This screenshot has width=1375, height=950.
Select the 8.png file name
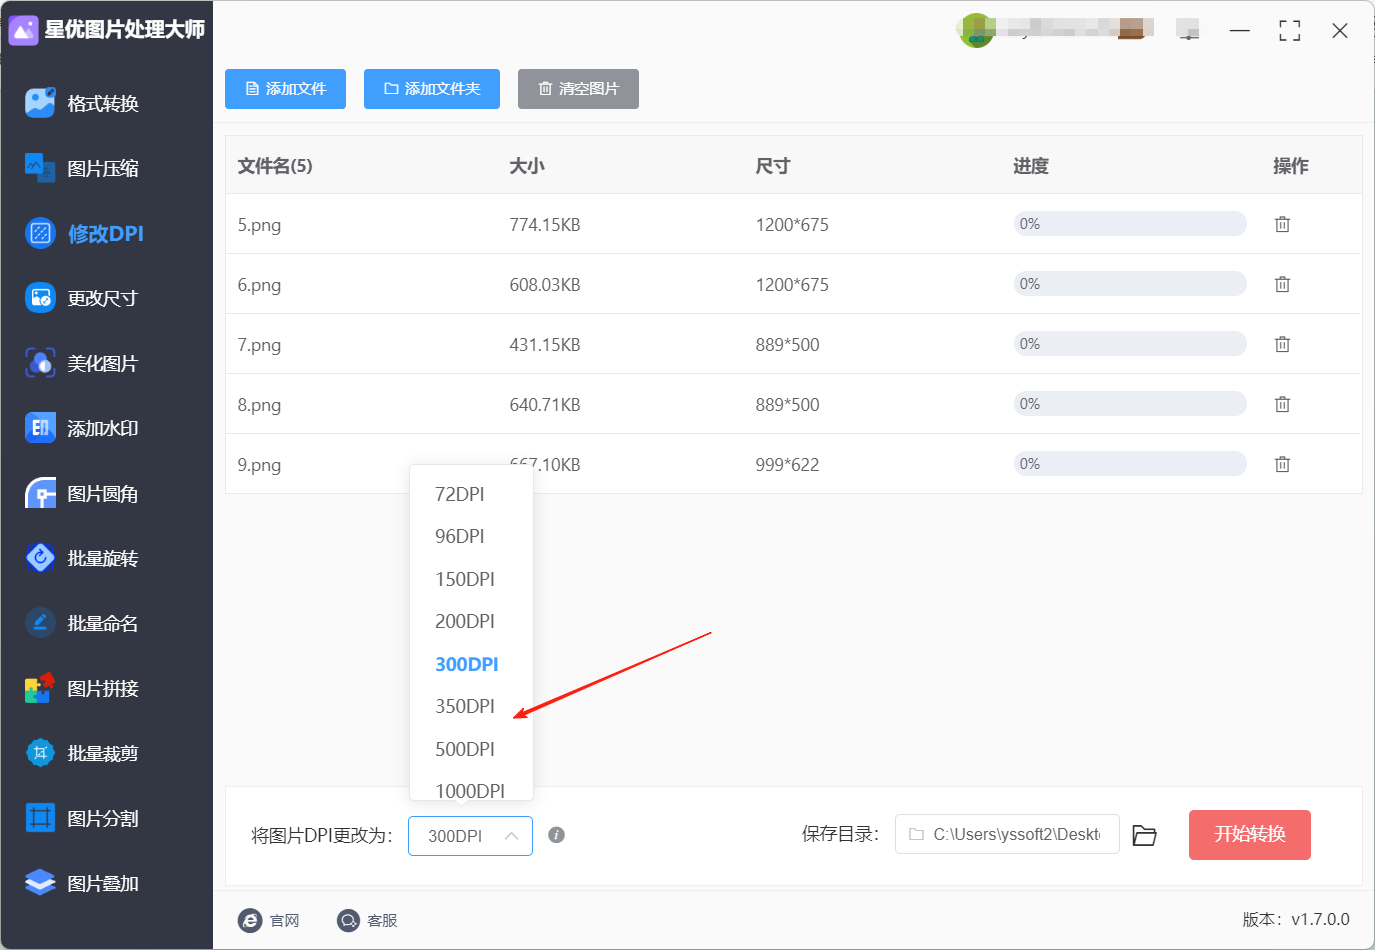(x=259, y=405)
